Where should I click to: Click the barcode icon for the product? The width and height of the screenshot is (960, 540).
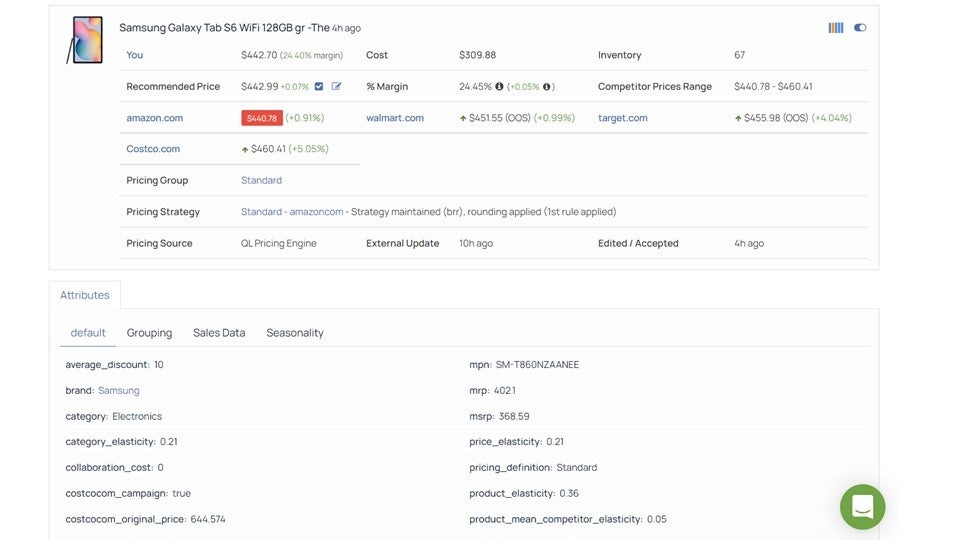point(835,28)
